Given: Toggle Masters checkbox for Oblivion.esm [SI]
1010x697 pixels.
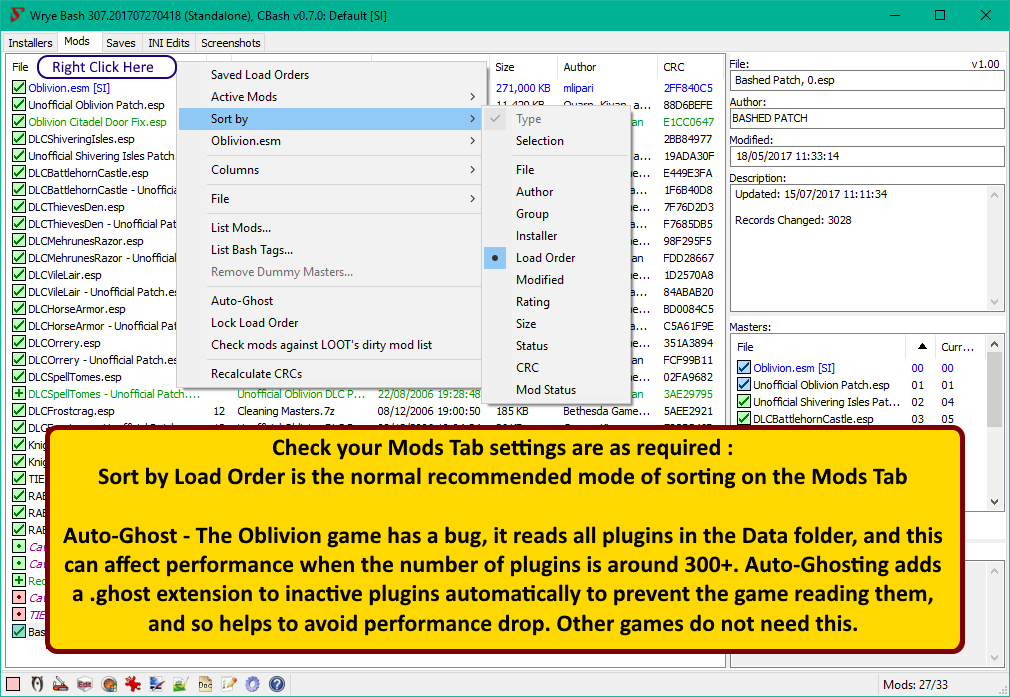Looking at the screenshot, I should pyautogui.click(x=744, y=367).
